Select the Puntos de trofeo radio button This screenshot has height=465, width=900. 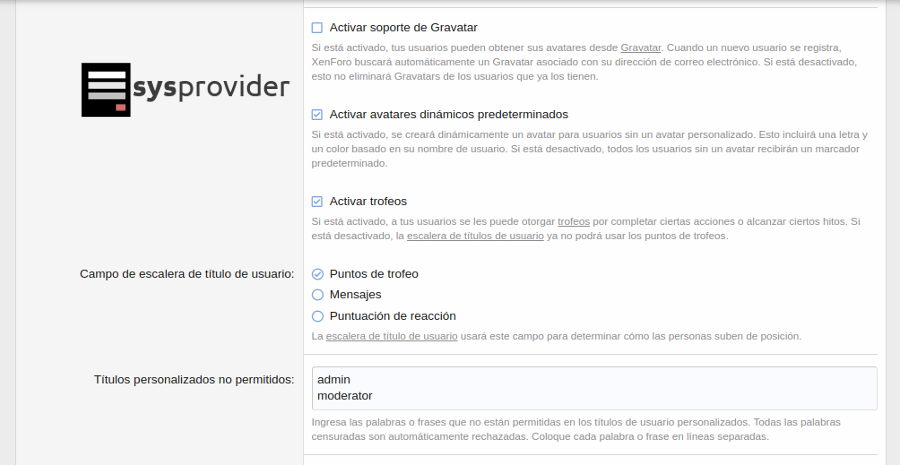pos(318,274)
